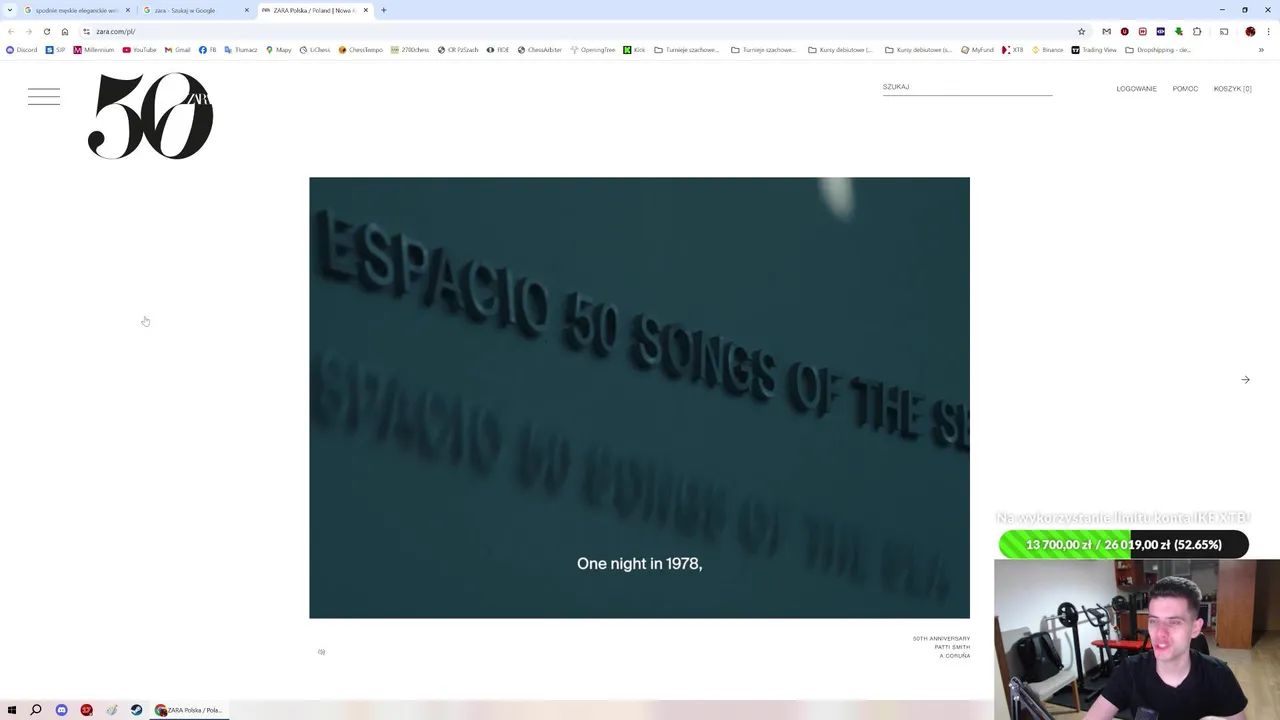Click the Espacio 50 Songs video
This screenshot has width=1280, height=720.
click(x=639, y=398)
